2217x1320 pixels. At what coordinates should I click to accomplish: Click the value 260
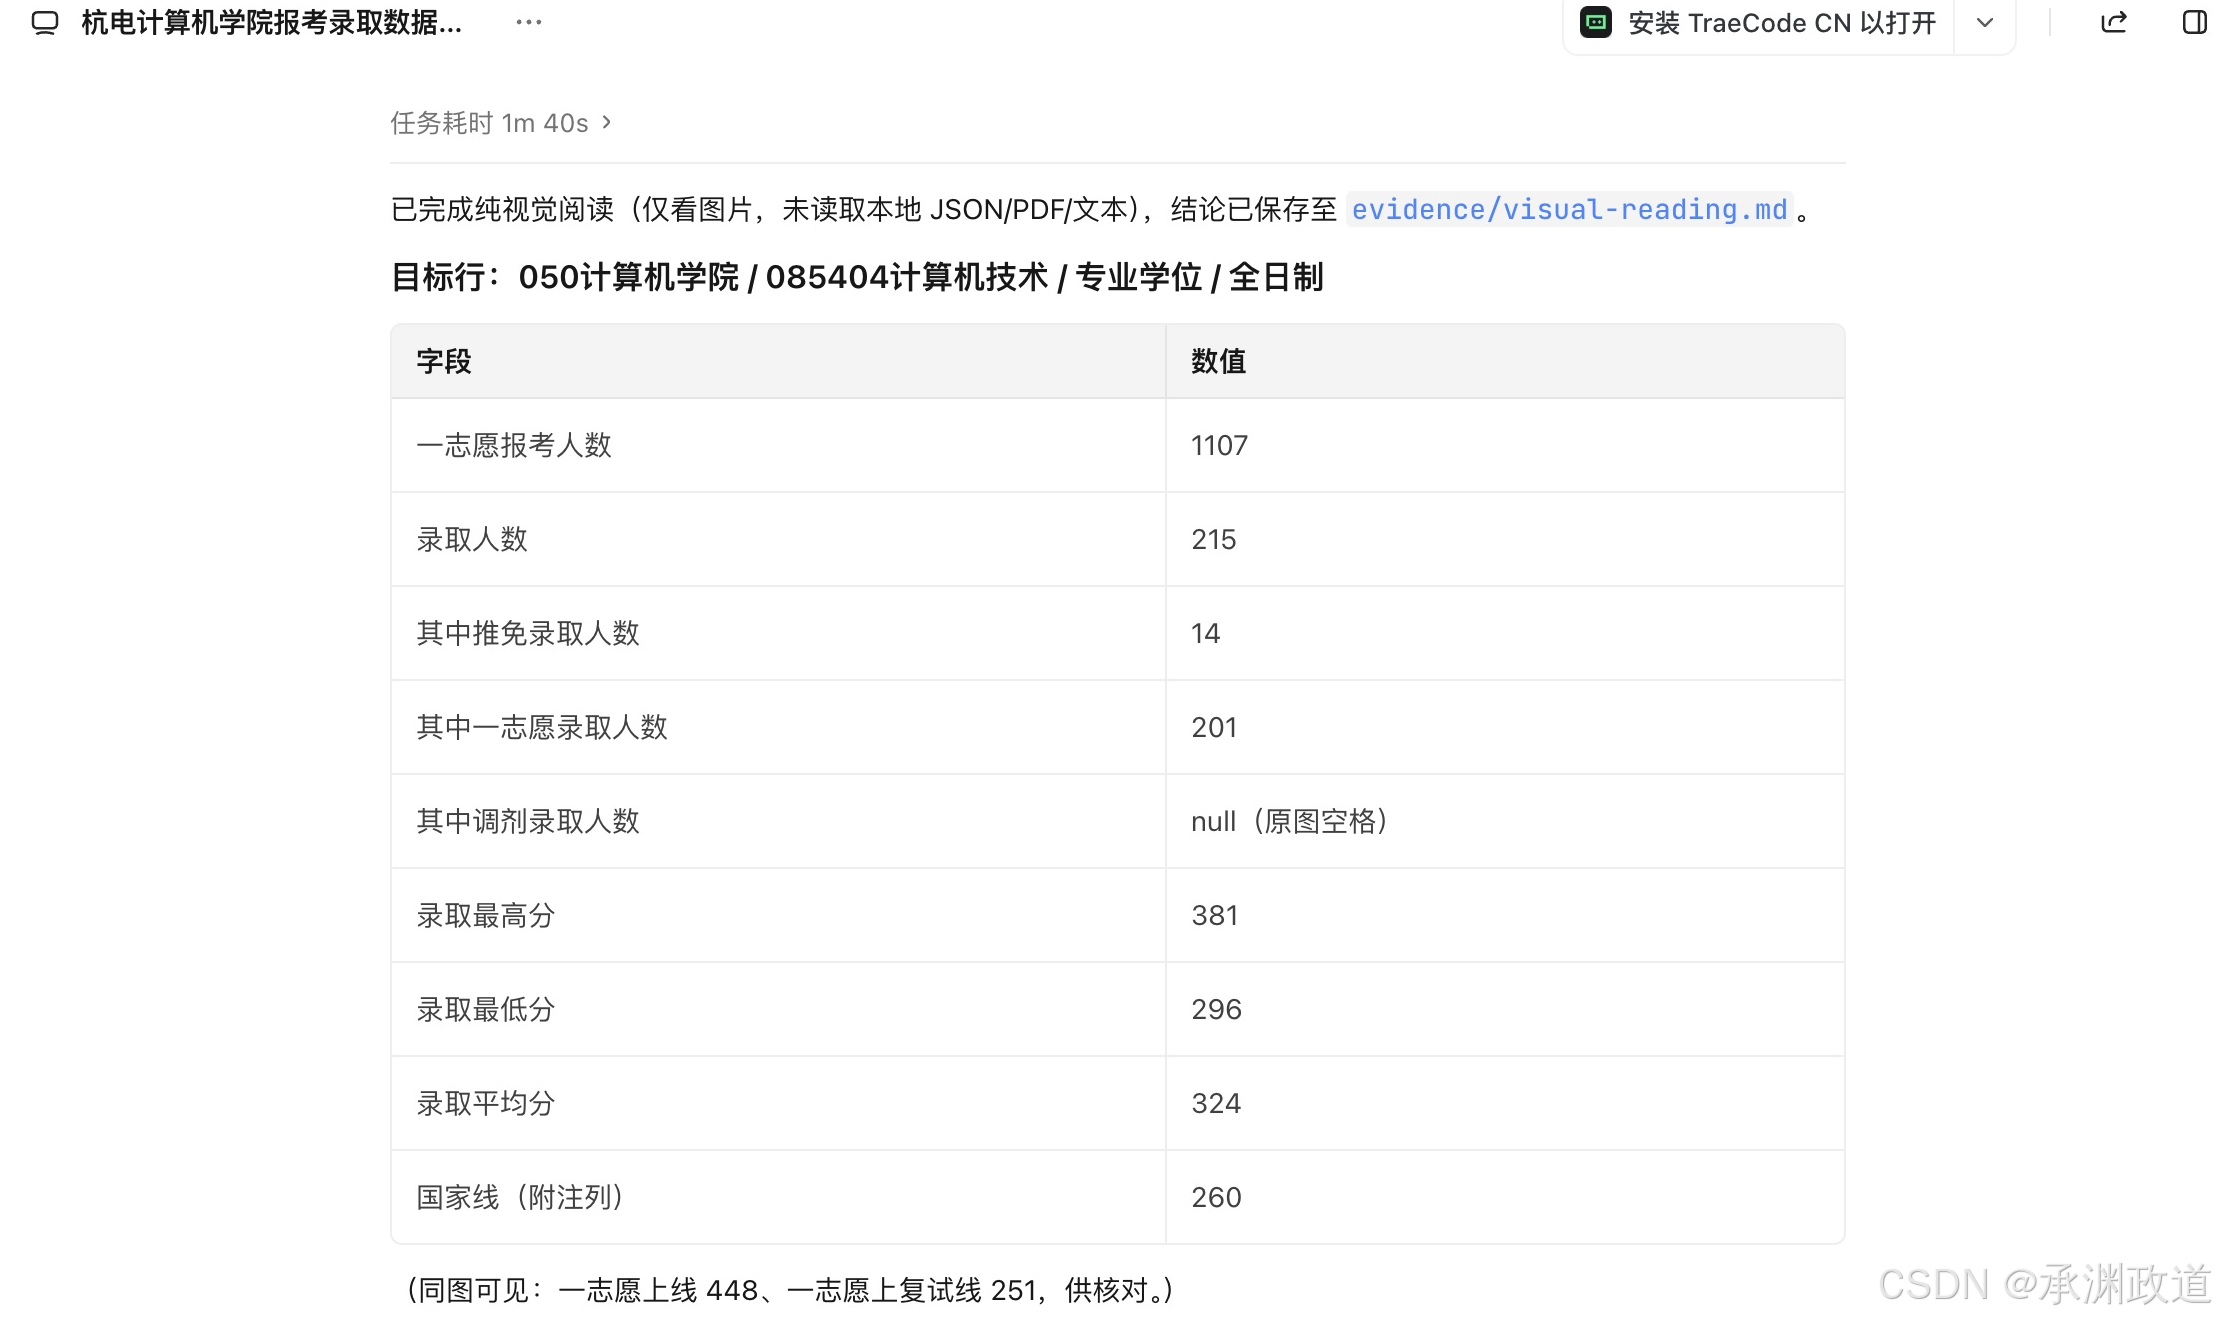(1216, 1197)
